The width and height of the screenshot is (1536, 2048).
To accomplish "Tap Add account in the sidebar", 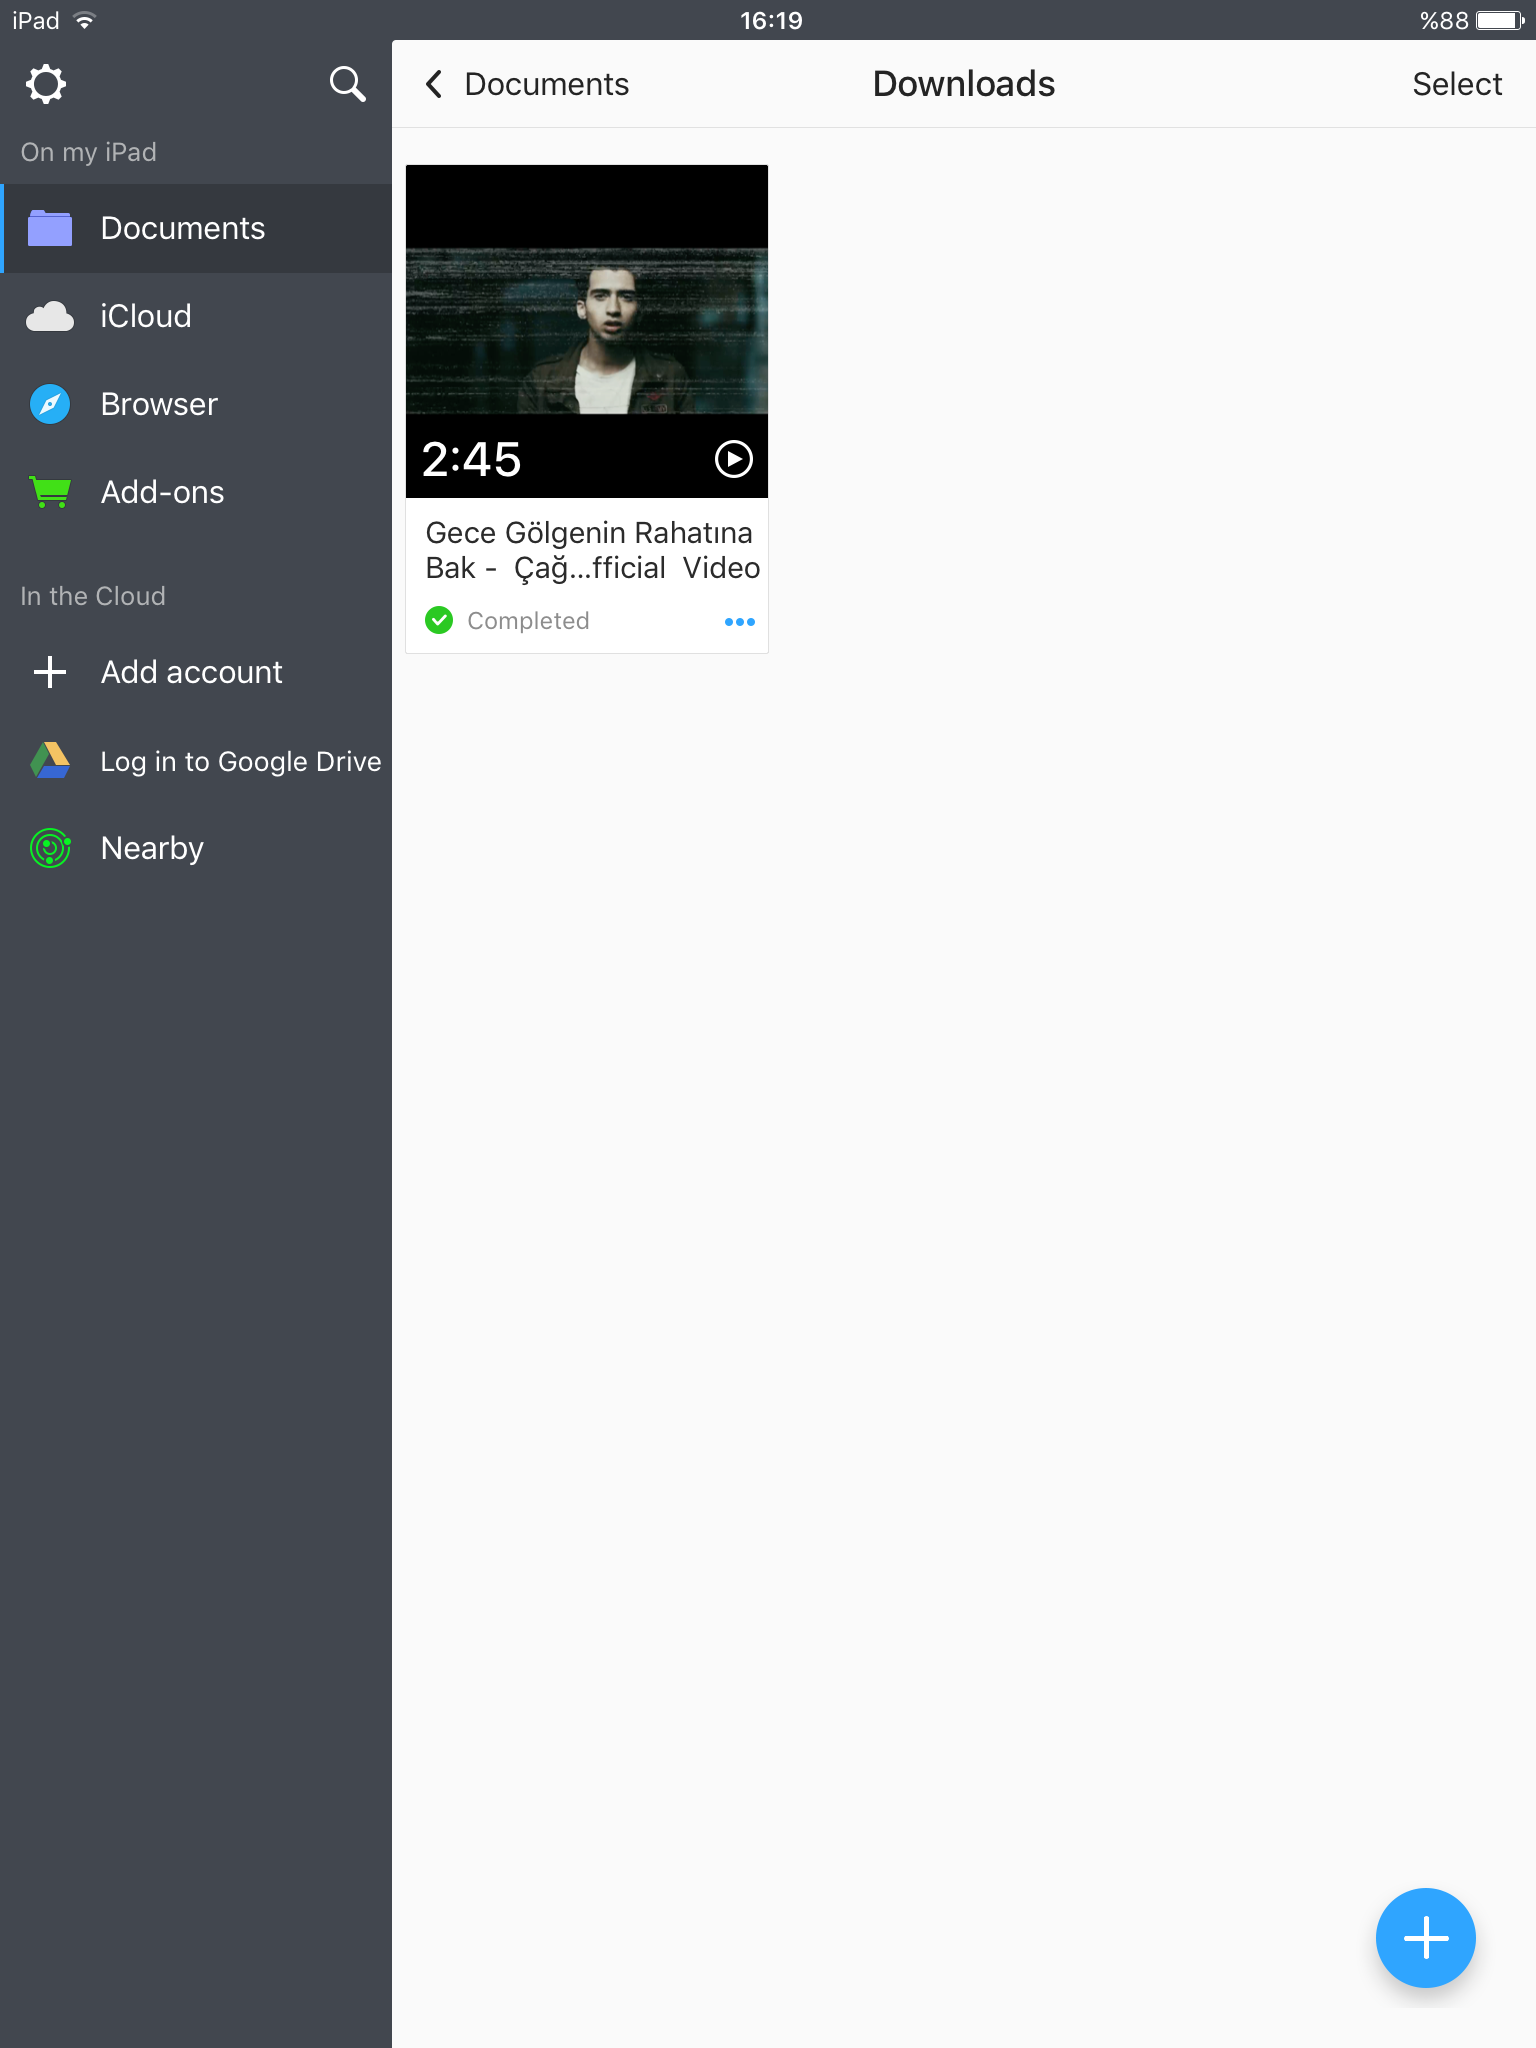I will coord(196,672).
